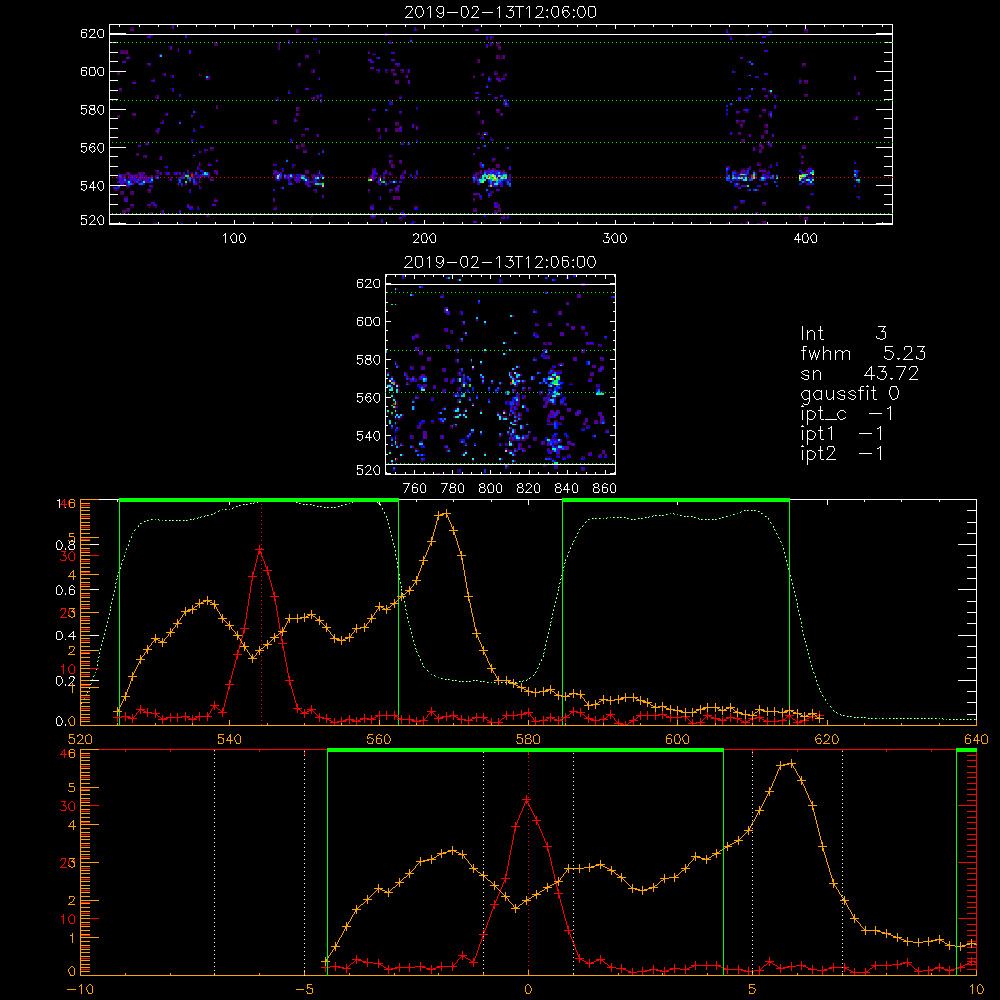Screen dimensions: 1000x1000
Task: Click x-axis label 10 on bottom plot
Action: (x=976, y=990)
